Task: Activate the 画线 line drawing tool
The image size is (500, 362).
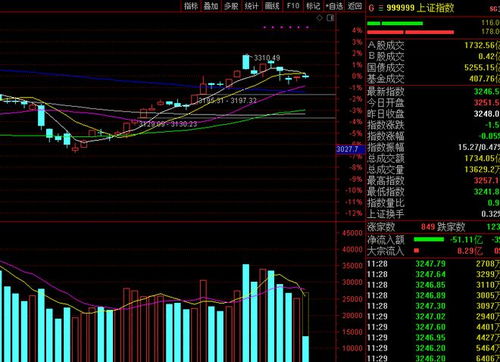Action: coord(272,6)
